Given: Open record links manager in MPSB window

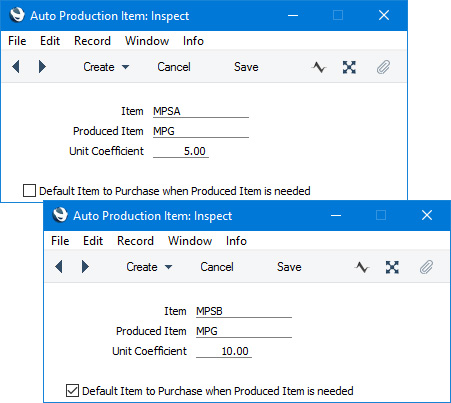Looking at the screenshot, I should [x=392, y=267].
